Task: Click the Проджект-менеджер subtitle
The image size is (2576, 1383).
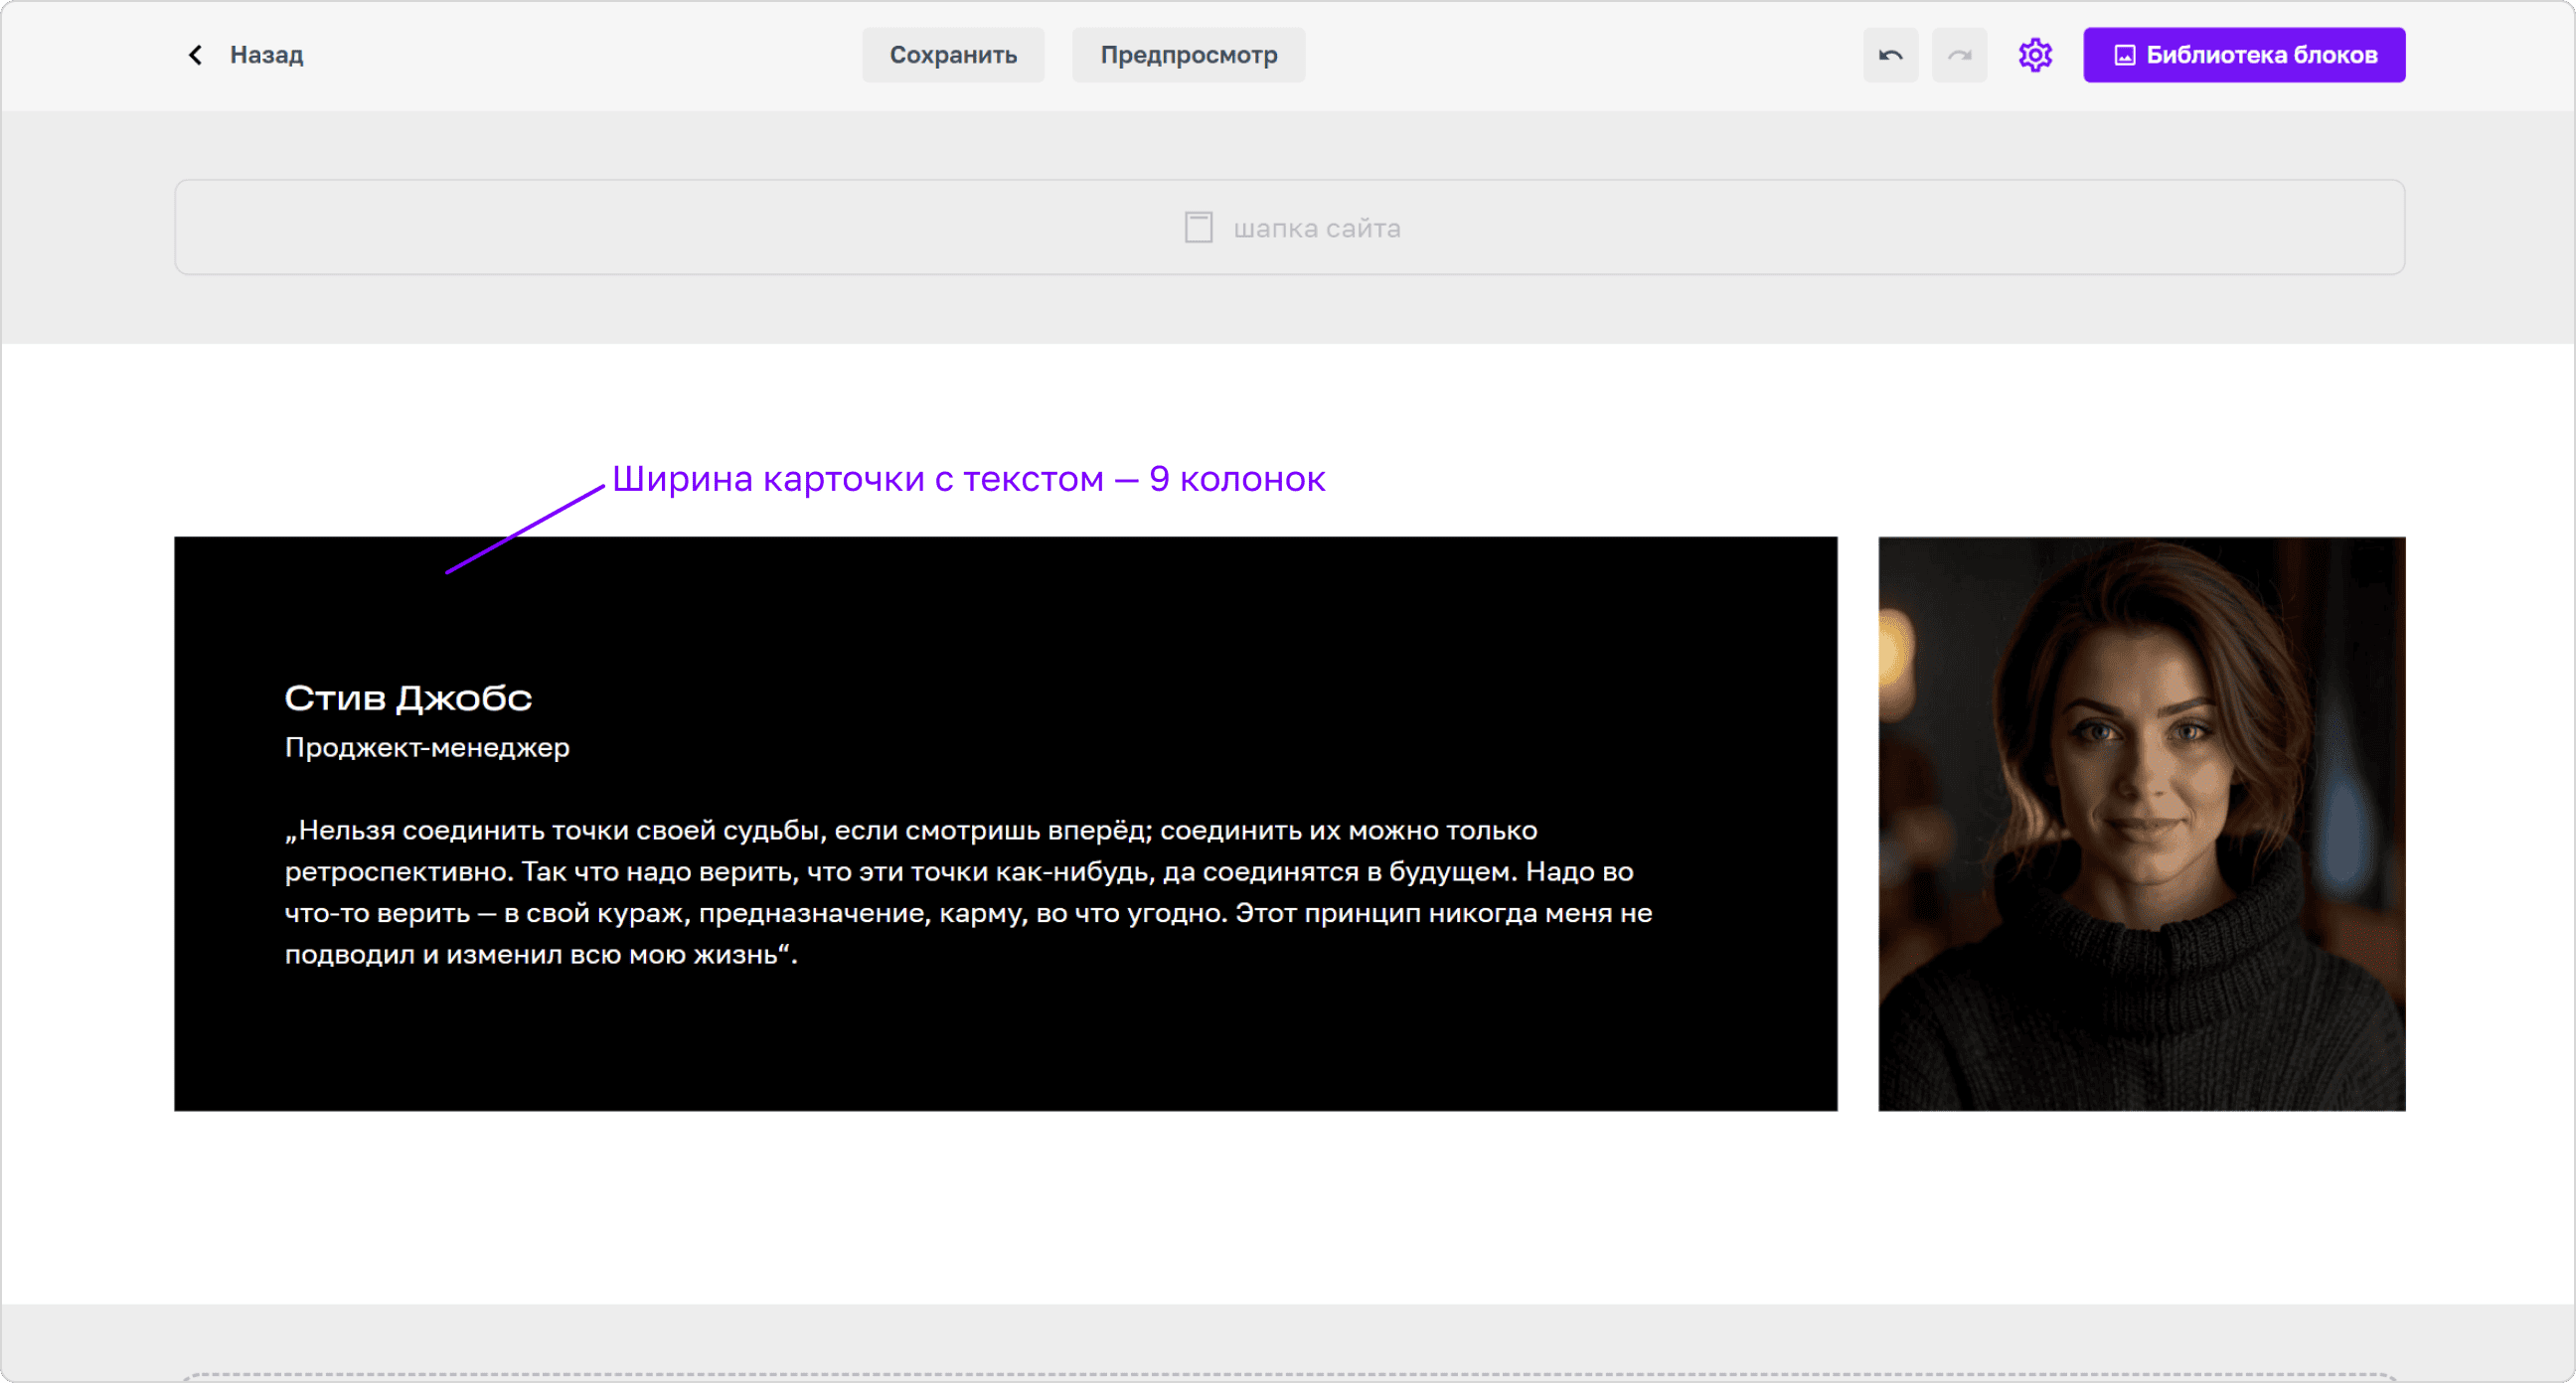Action: pos(427,747)
